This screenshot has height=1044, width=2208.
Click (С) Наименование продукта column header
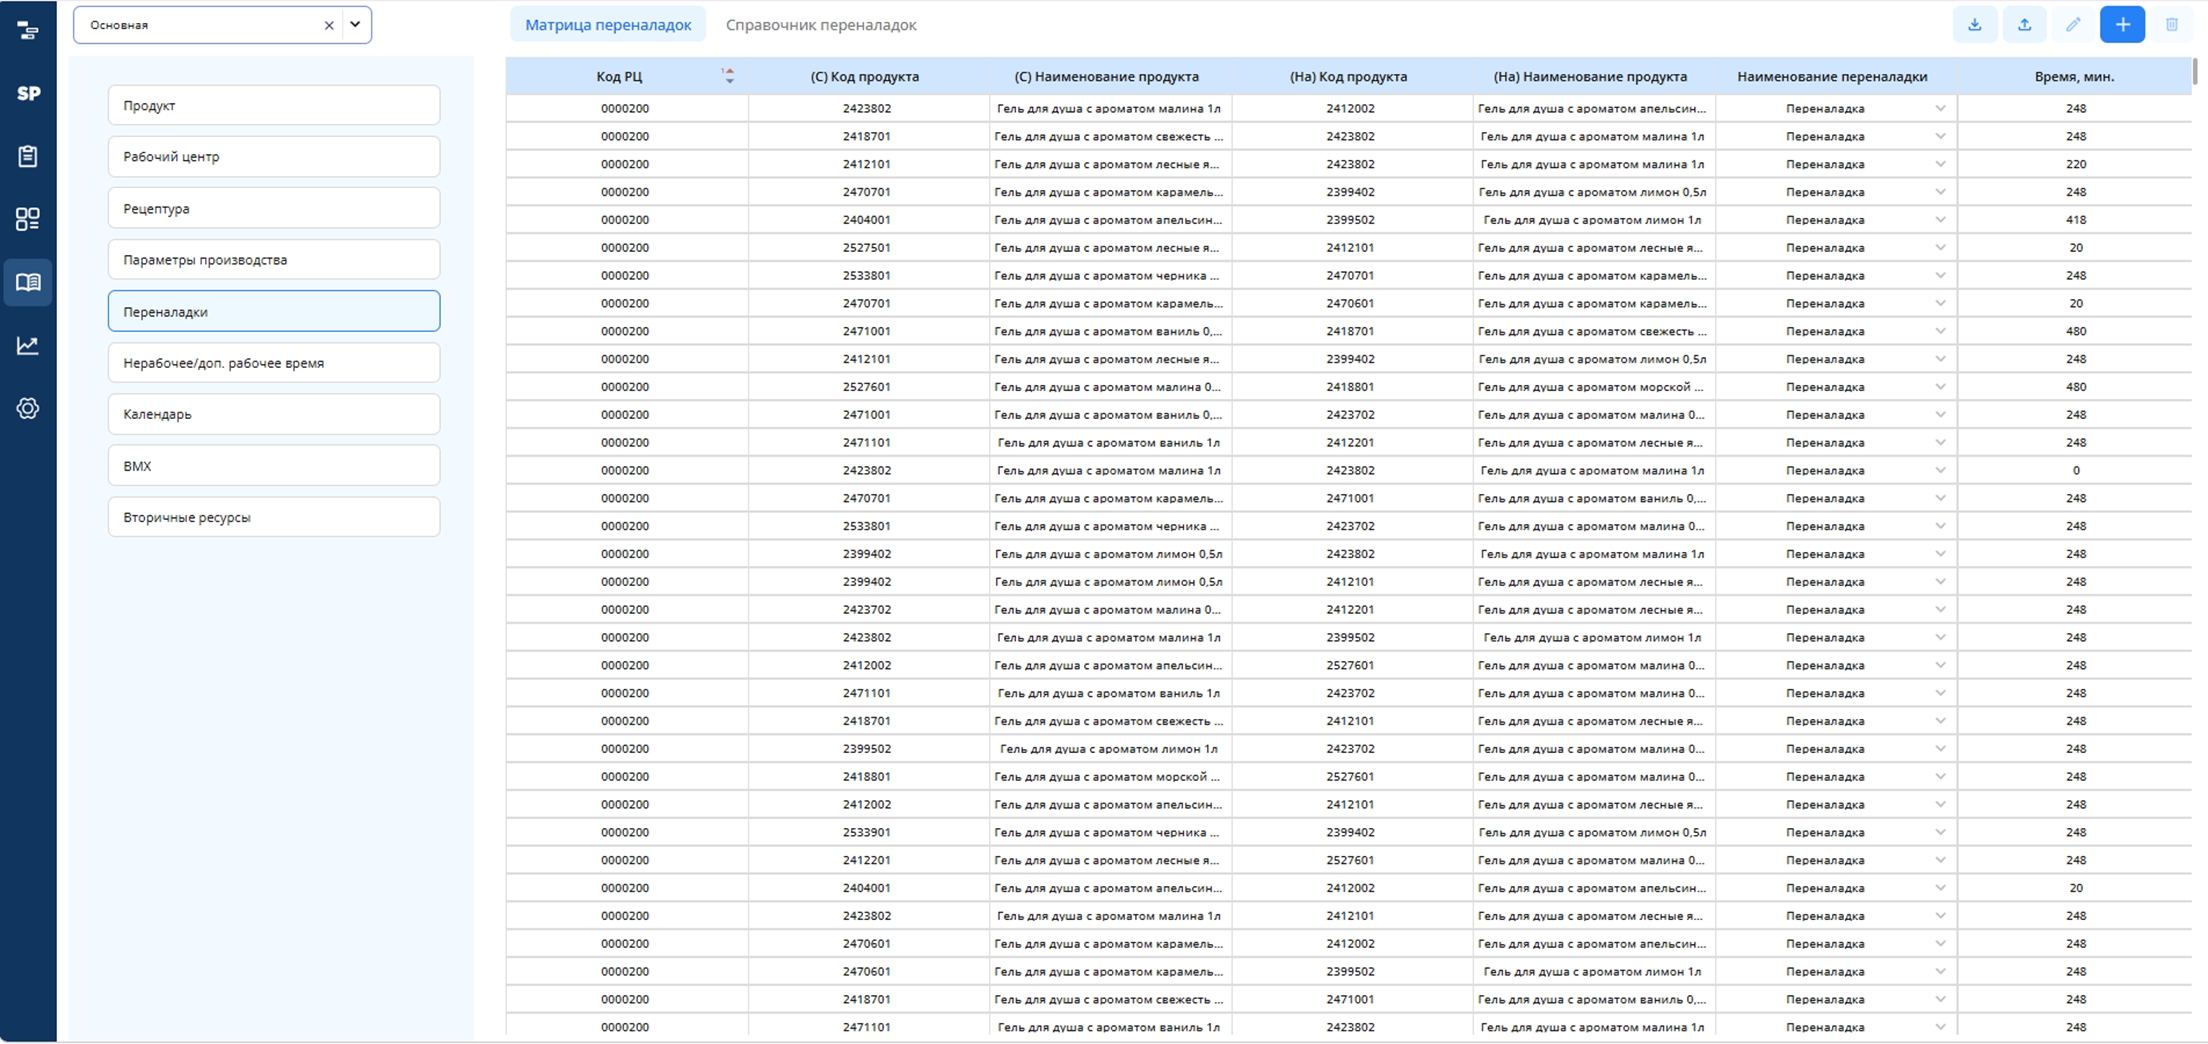1107,76
